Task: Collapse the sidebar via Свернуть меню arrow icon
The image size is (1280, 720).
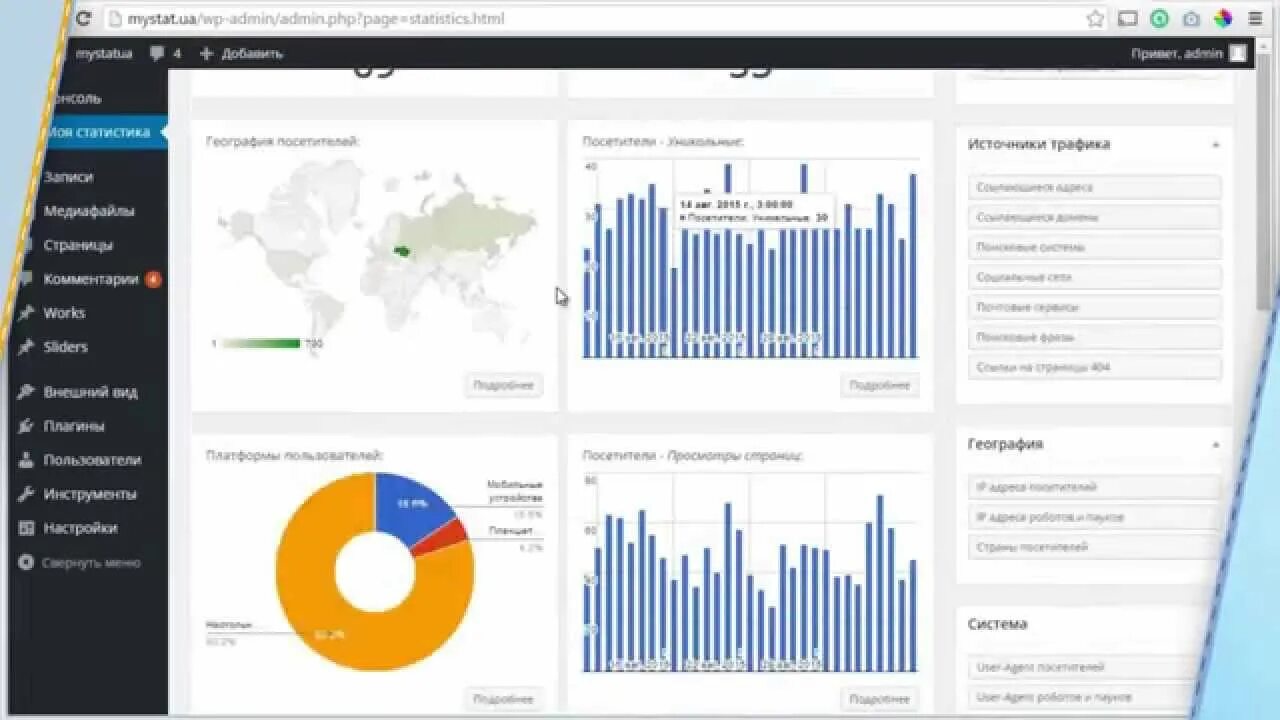Action: 26,563
